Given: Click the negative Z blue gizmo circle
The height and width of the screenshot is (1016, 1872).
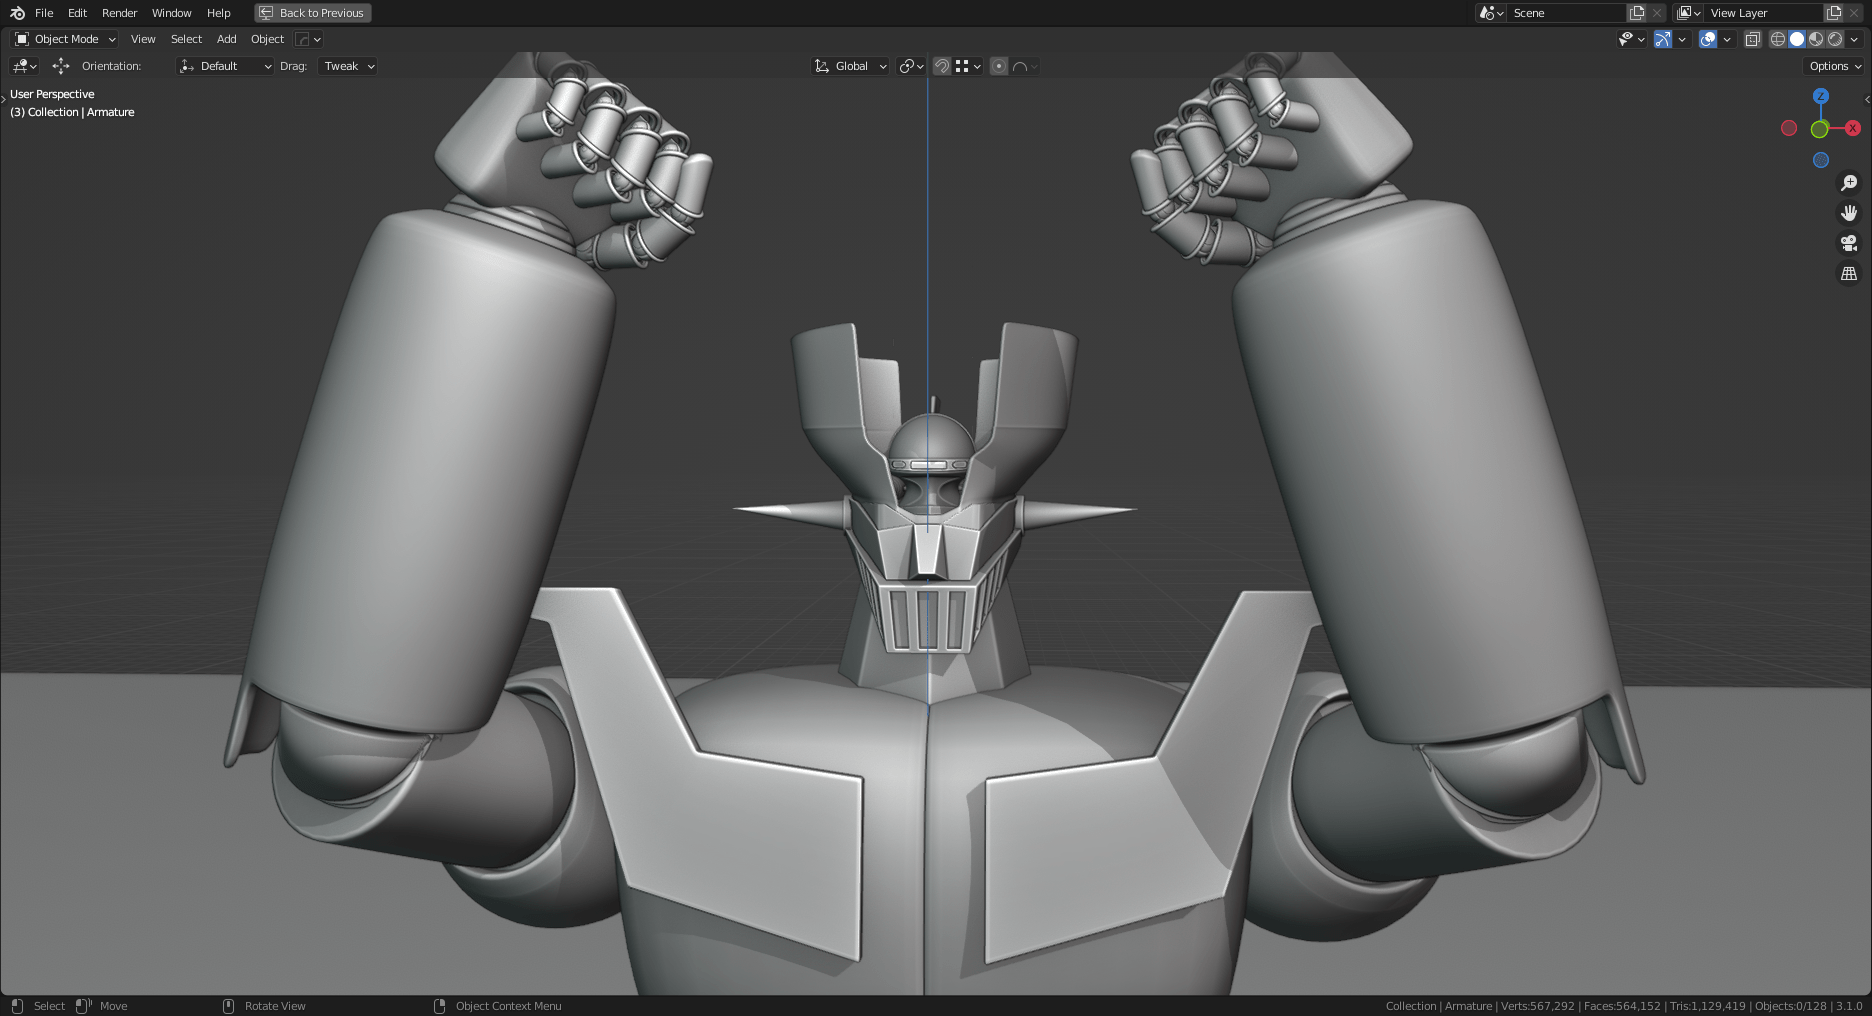Looking at the screenshot, I should pyautogui.click(x=1821, y=160).
